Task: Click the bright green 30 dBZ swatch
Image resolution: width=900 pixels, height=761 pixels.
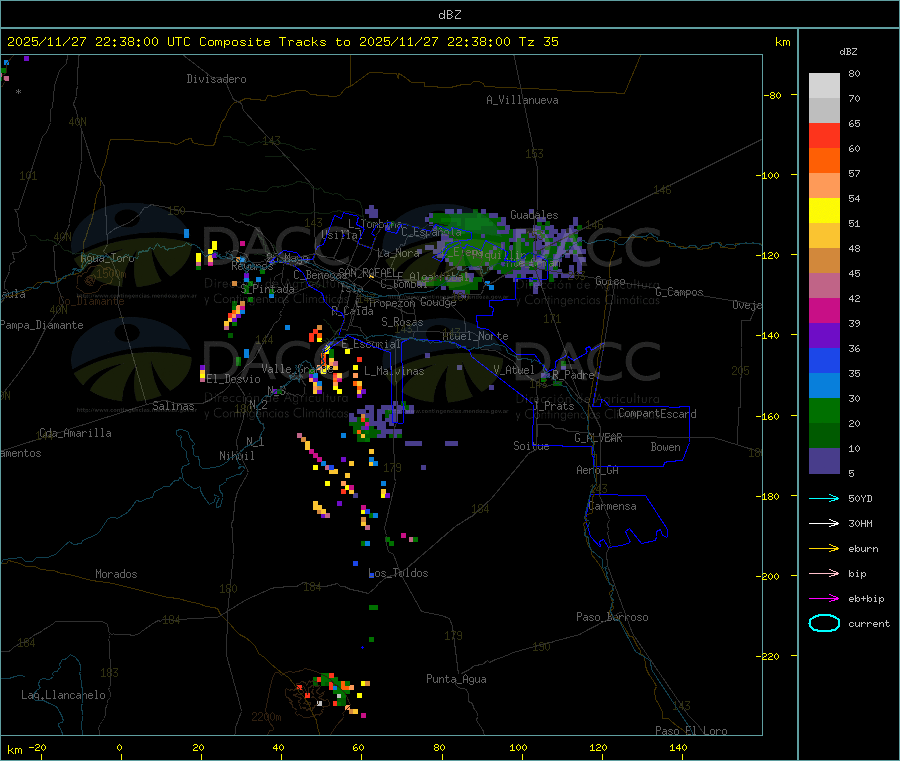Action: tap(824, 410)
